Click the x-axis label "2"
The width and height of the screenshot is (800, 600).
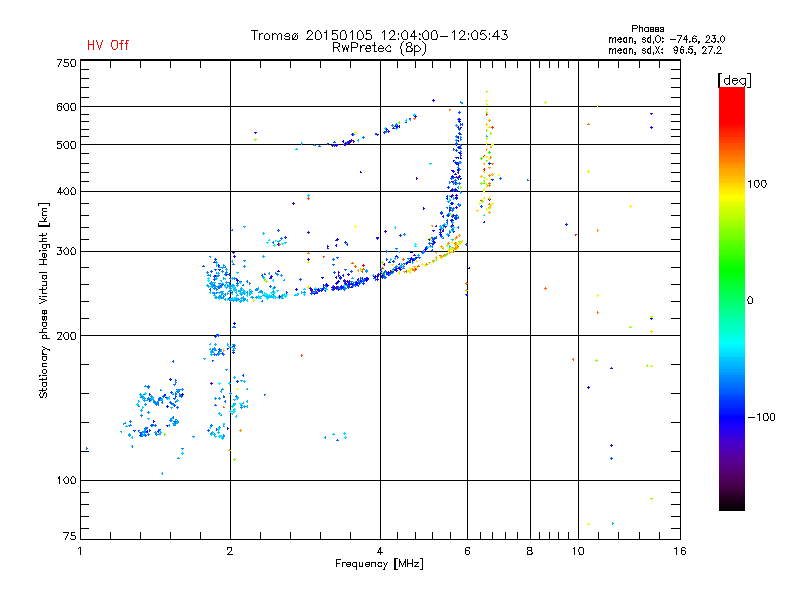[x=230, y=551]
